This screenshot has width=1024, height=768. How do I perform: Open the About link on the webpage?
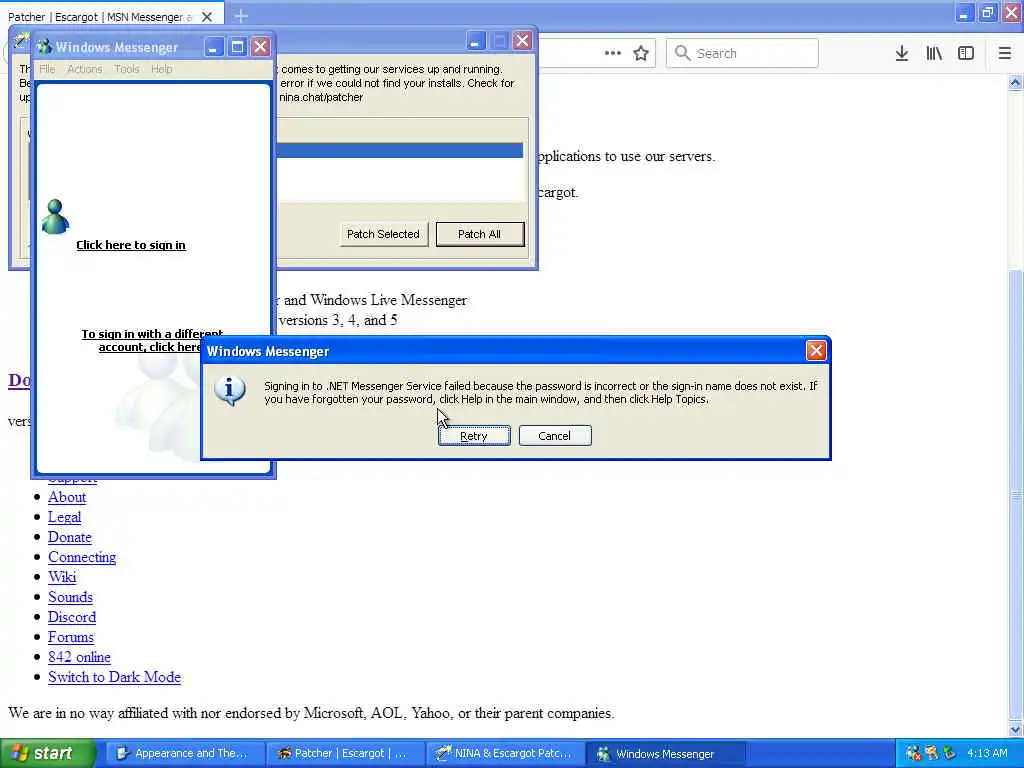(x=67, y=497)
